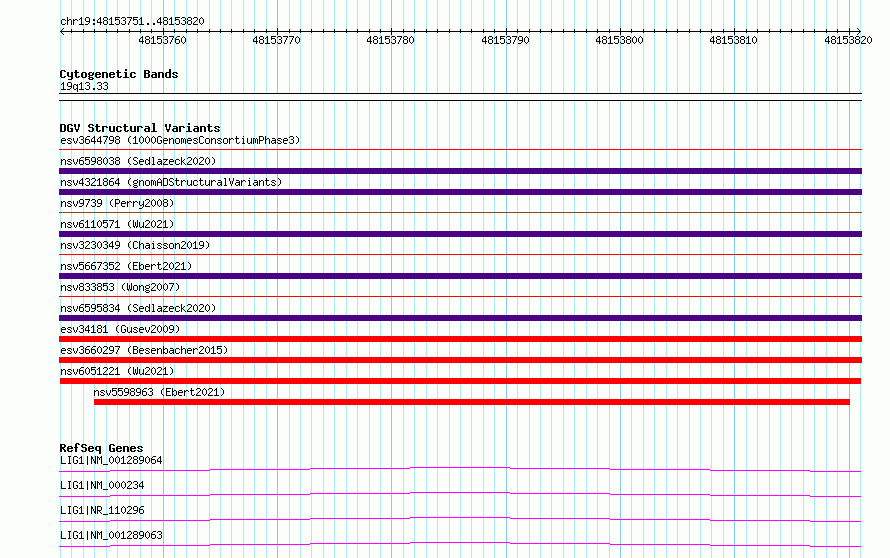Select nsv6595834 (Sedlazeck2020) label
Image resolution: width=890 pixels, height=558 pixels.
[138, 308]
